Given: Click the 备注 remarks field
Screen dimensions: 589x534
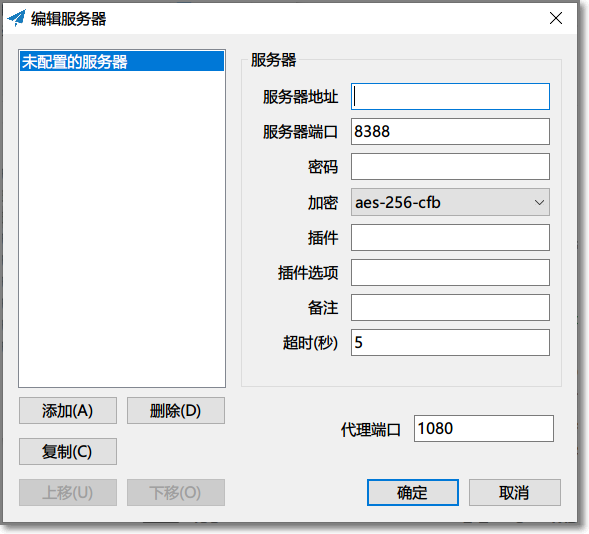Looking at the screenshot, I should click(x=450, y=308).
